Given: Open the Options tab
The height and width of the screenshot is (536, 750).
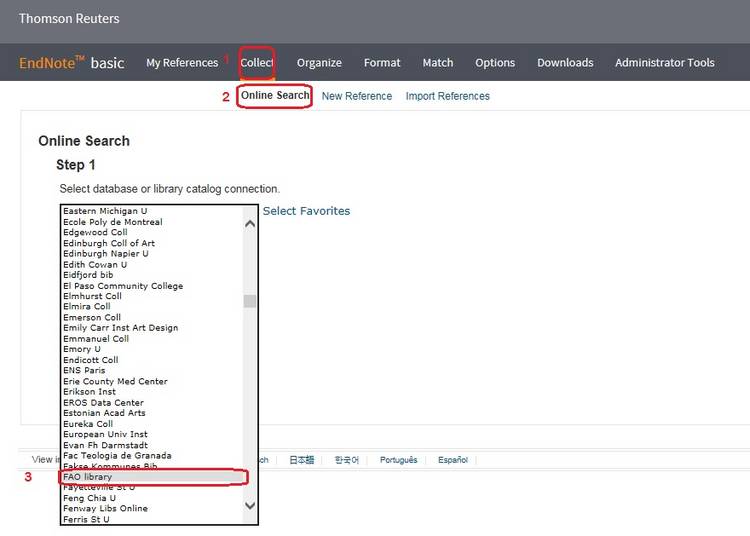Looking at the screenshot, I should coord(495,63).
